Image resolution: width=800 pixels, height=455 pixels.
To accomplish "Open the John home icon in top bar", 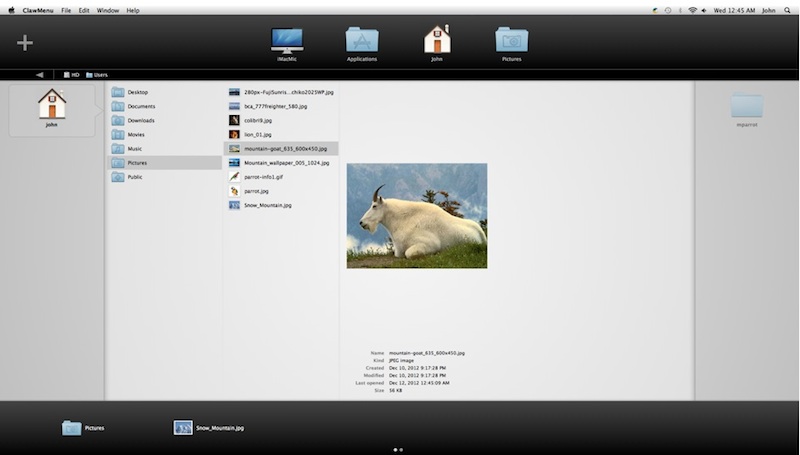I will (x=436, y=42).
